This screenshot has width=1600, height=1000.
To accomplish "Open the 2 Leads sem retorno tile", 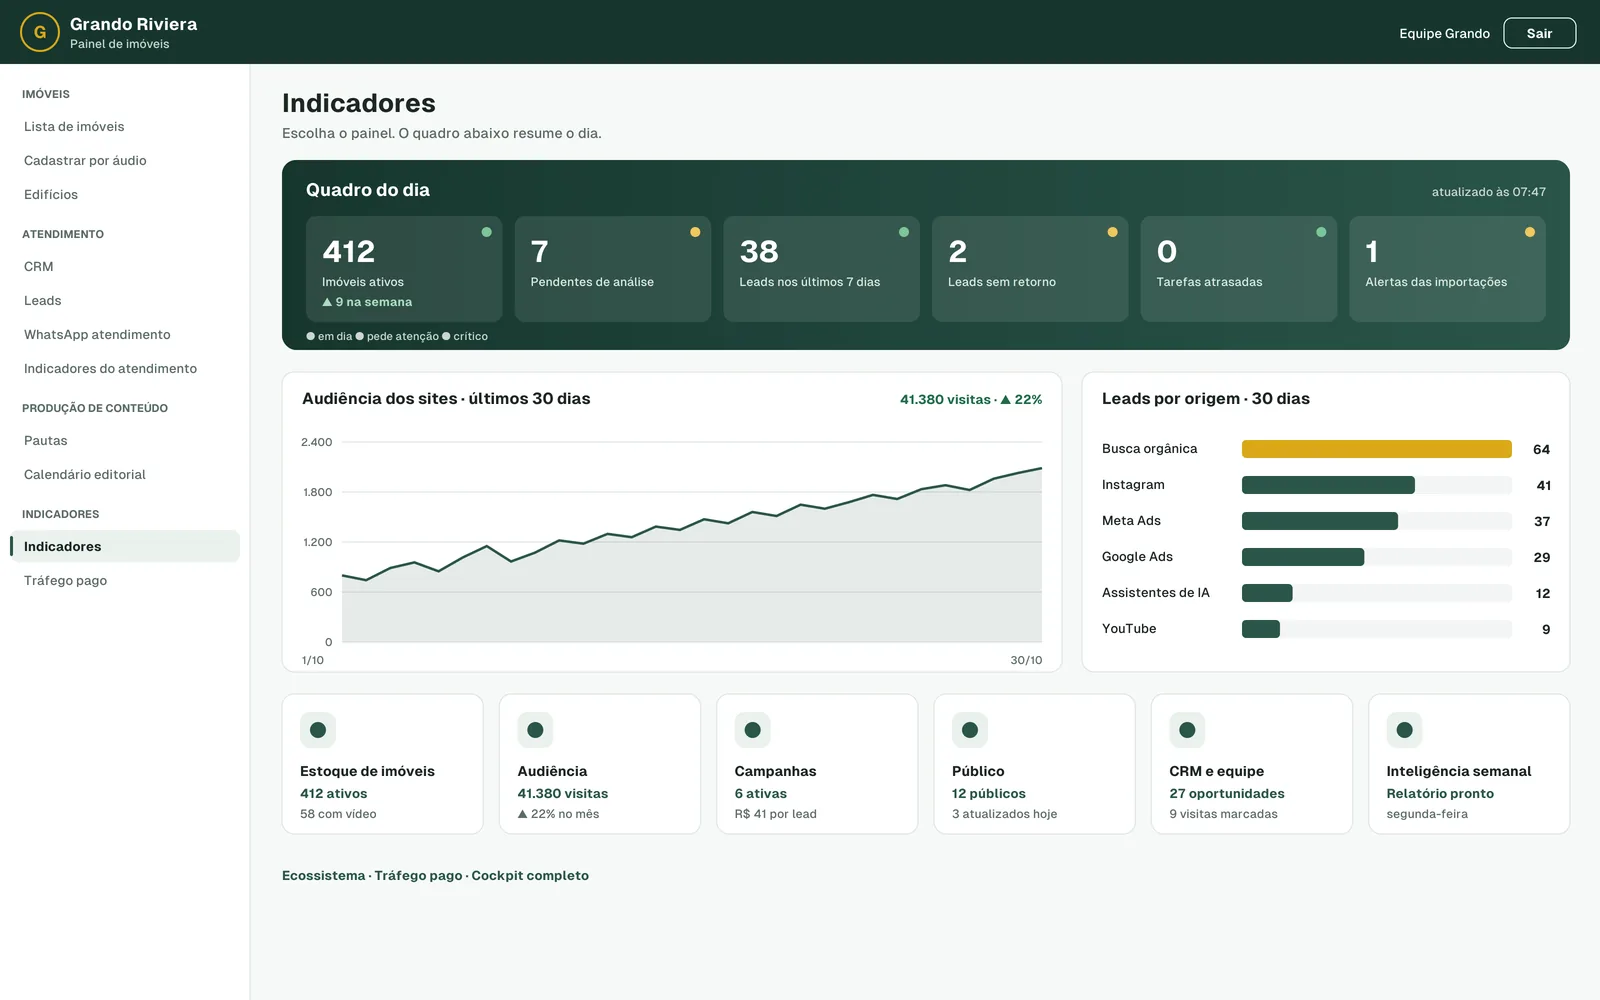I will pyautogui.click(x=1030, y=269).
